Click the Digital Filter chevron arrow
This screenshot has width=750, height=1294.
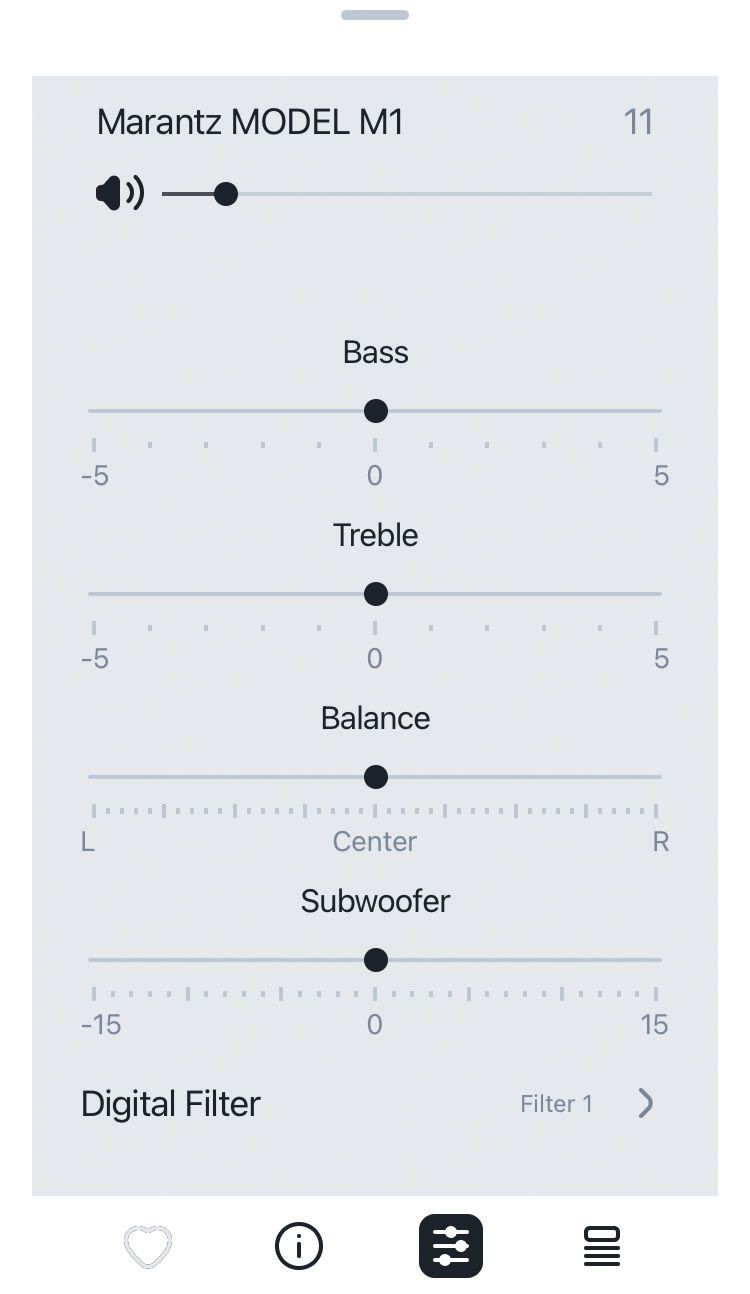pyautogui.click(x=646, y=1103)
